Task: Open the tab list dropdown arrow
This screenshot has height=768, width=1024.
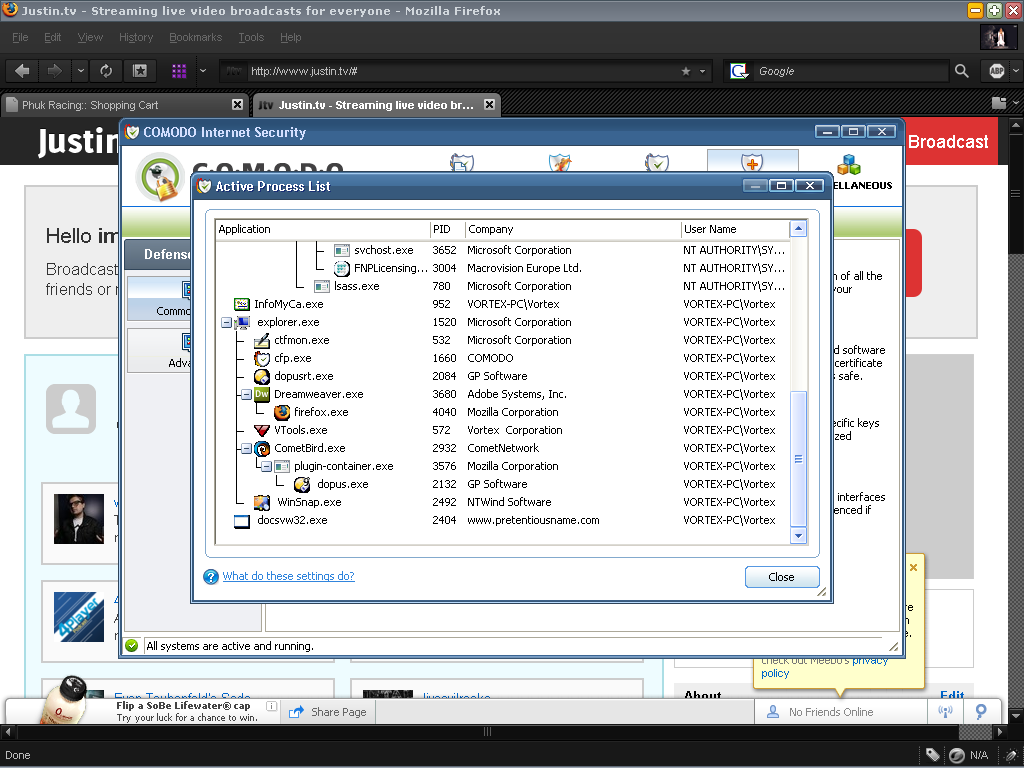Action: (x=1016, y=103)
